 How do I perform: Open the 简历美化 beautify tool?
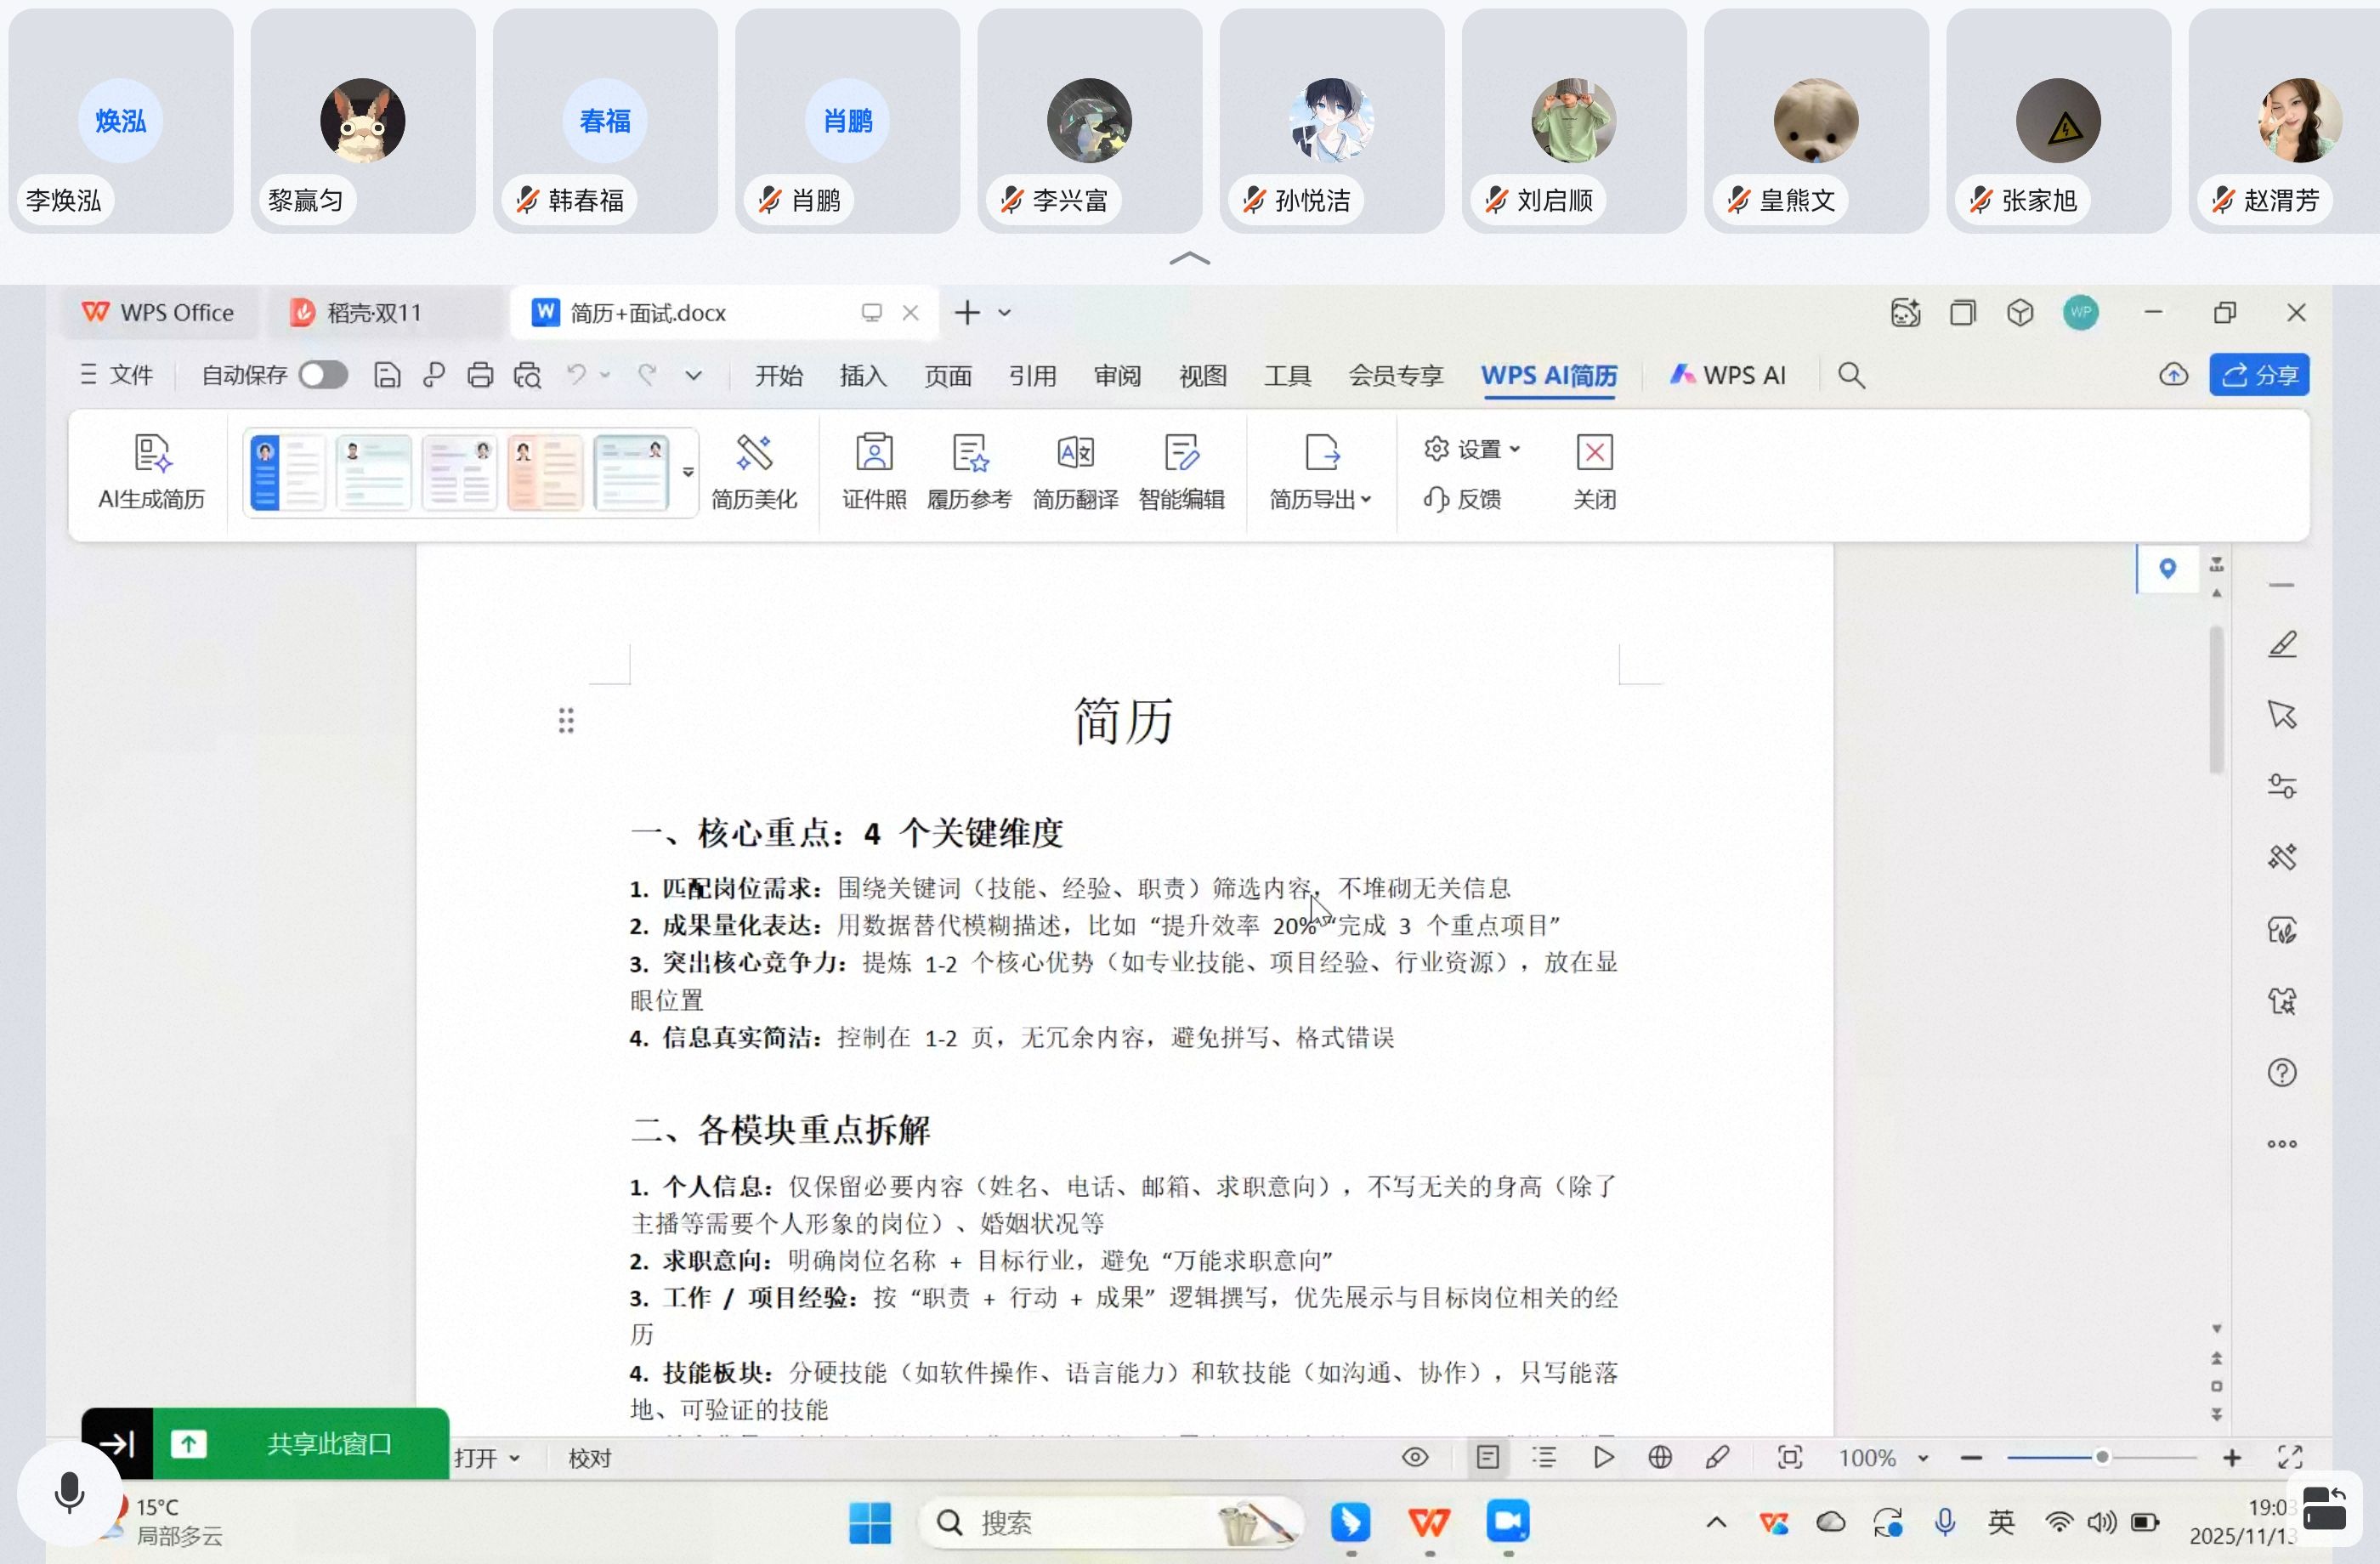click(x=754, y=454)
